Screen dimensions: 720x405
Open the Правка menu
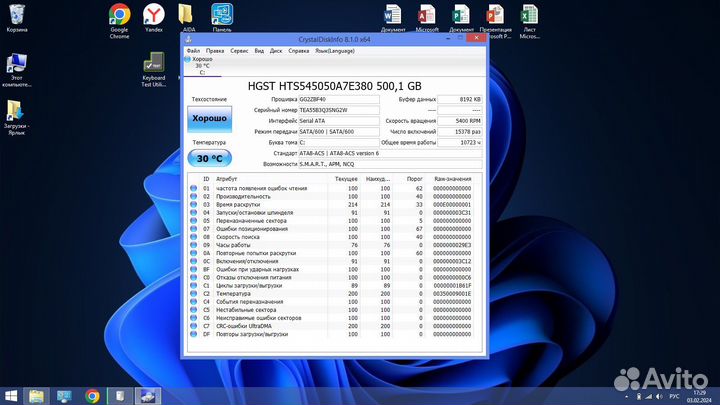click(x=215, y=51)
